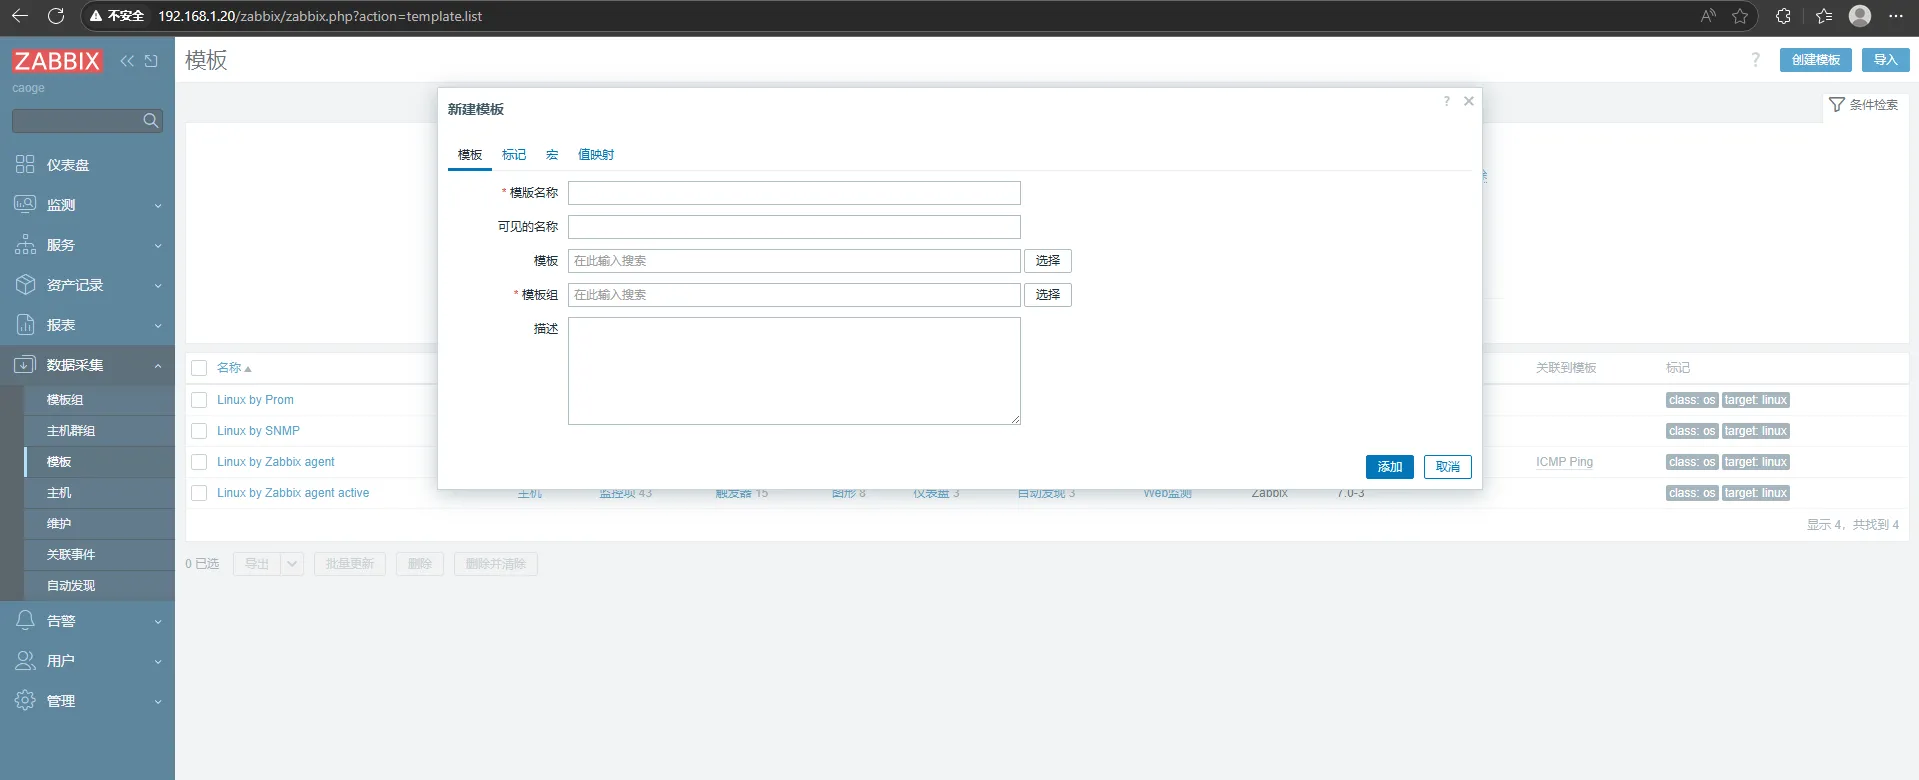Image resolution: width=1919 pixels, height=780 pixels.
Task: Click the sidebar search magnifier icon
Action: click(x=151, y=121)
